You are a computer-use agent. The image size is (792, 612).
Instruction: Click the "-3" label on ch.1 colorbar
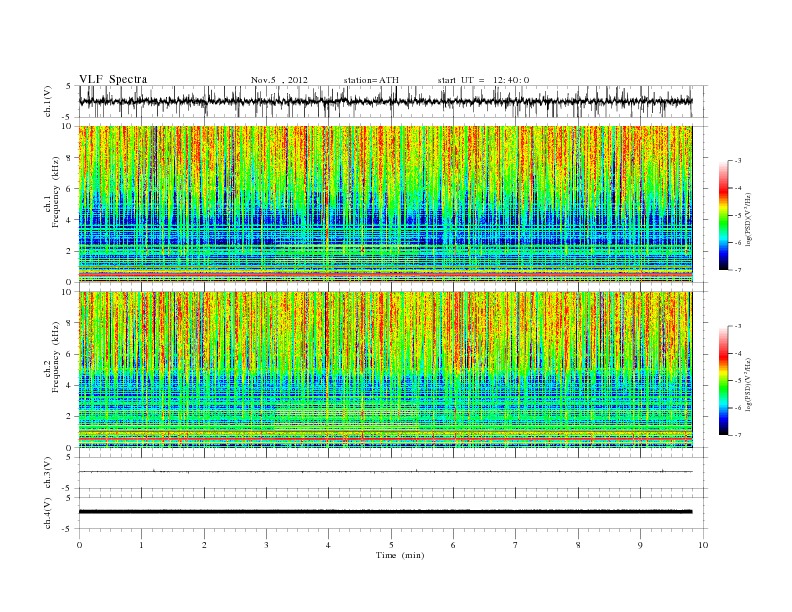[738, 161]
